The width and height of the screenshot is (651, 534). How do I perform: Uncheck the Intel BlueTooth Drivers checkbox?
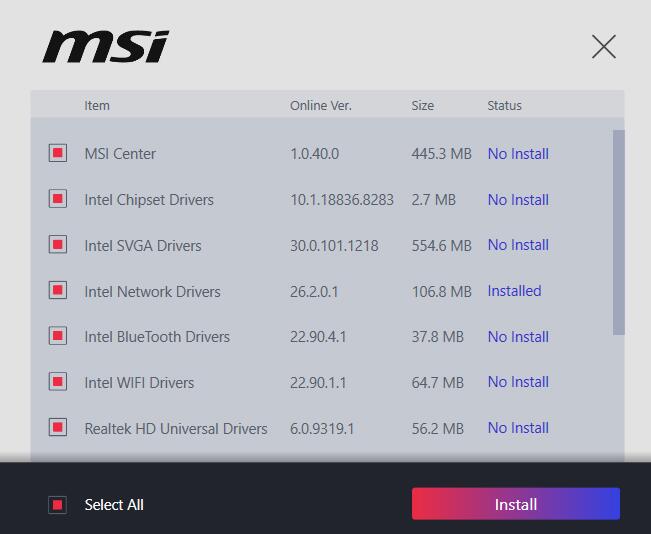pos(58,336)
